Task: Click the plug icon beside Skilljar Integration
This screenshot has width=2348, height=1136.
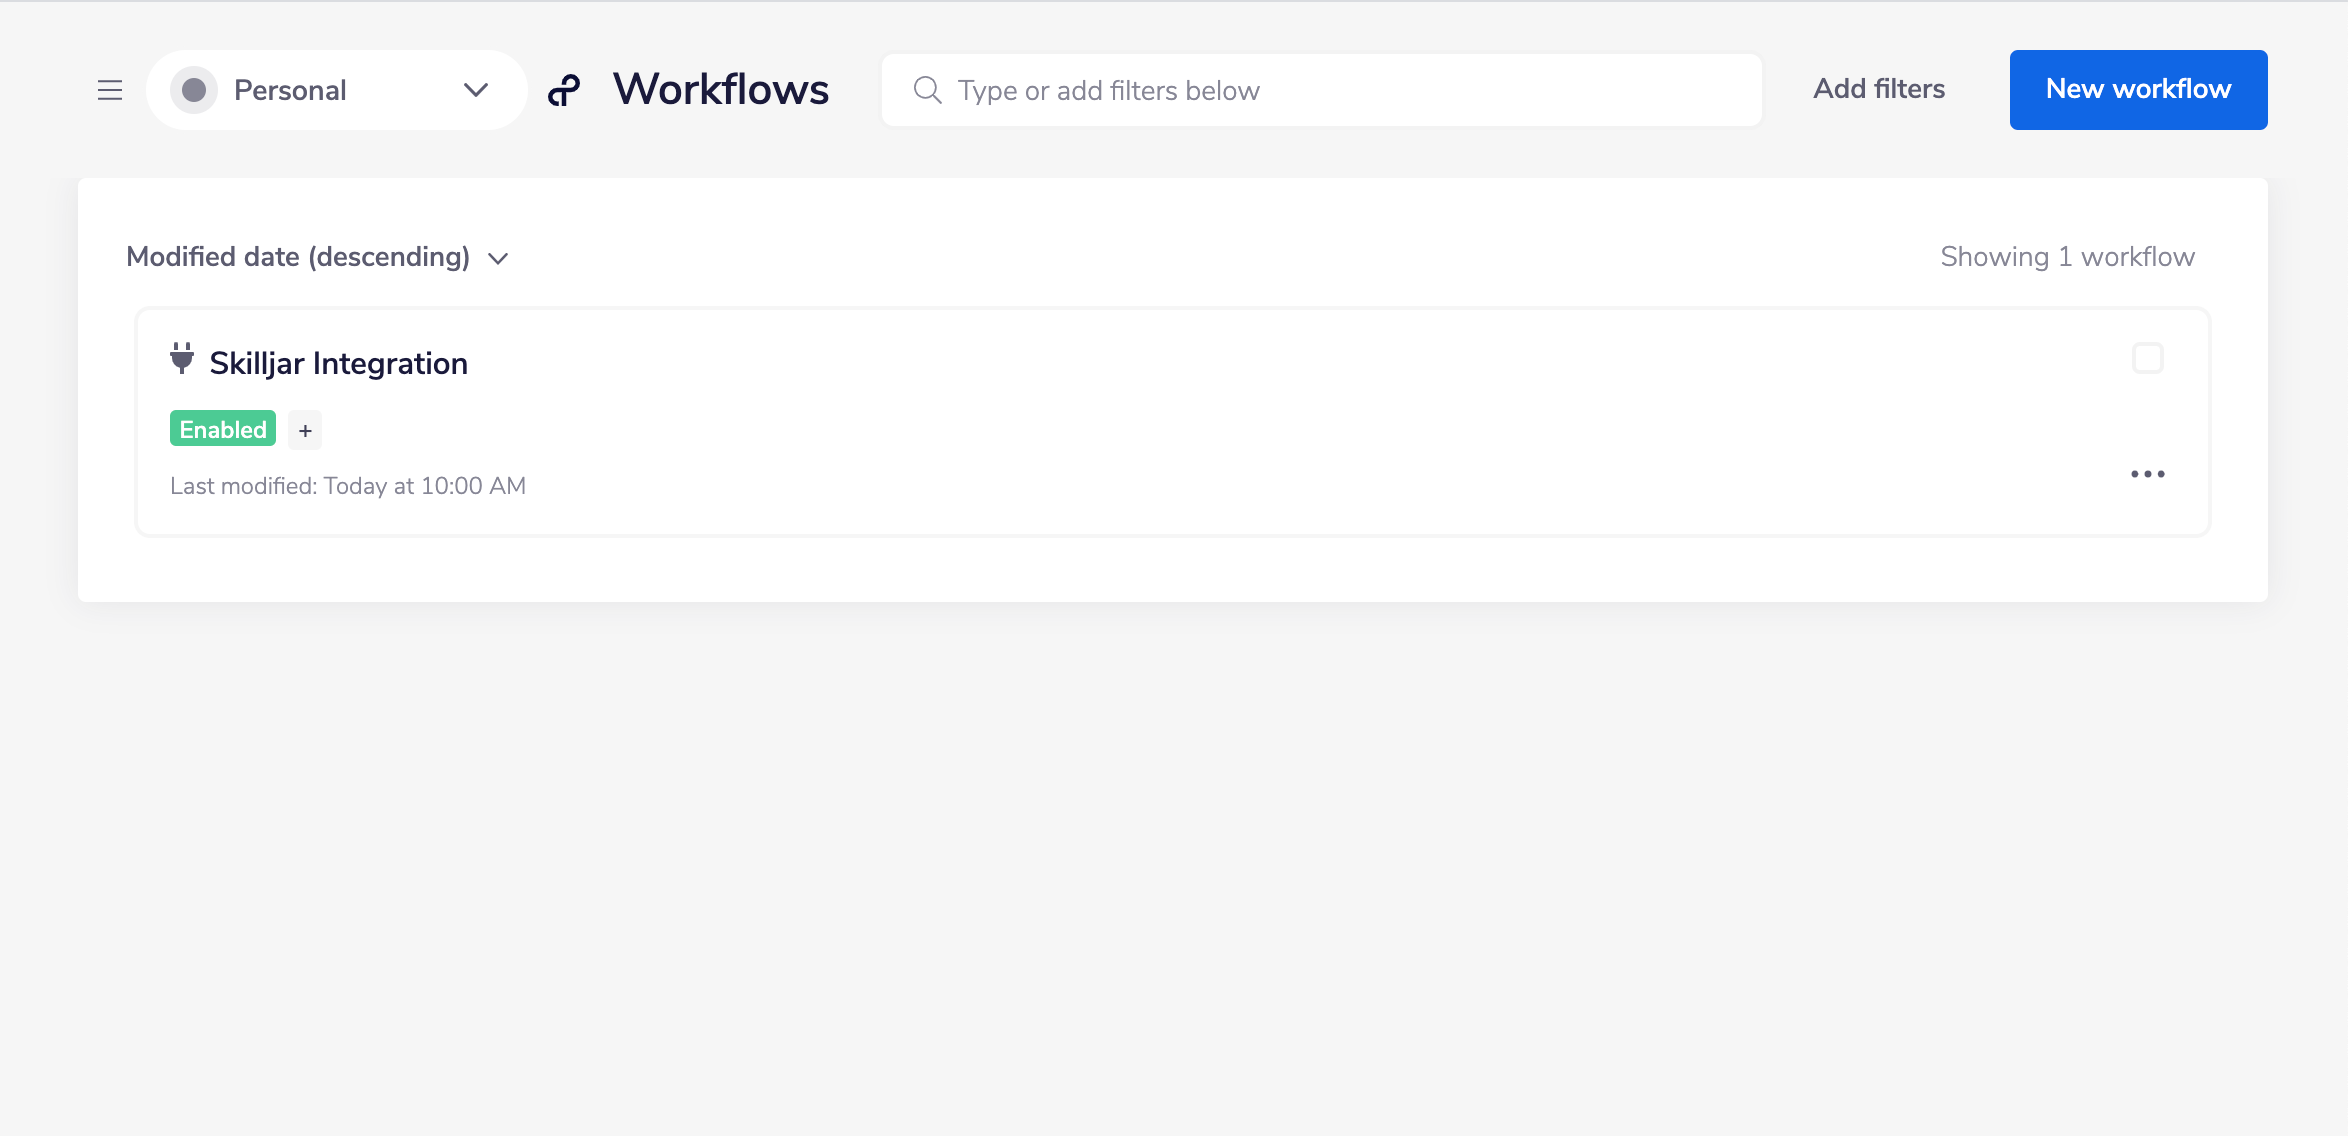Action: tap(181, 358)
